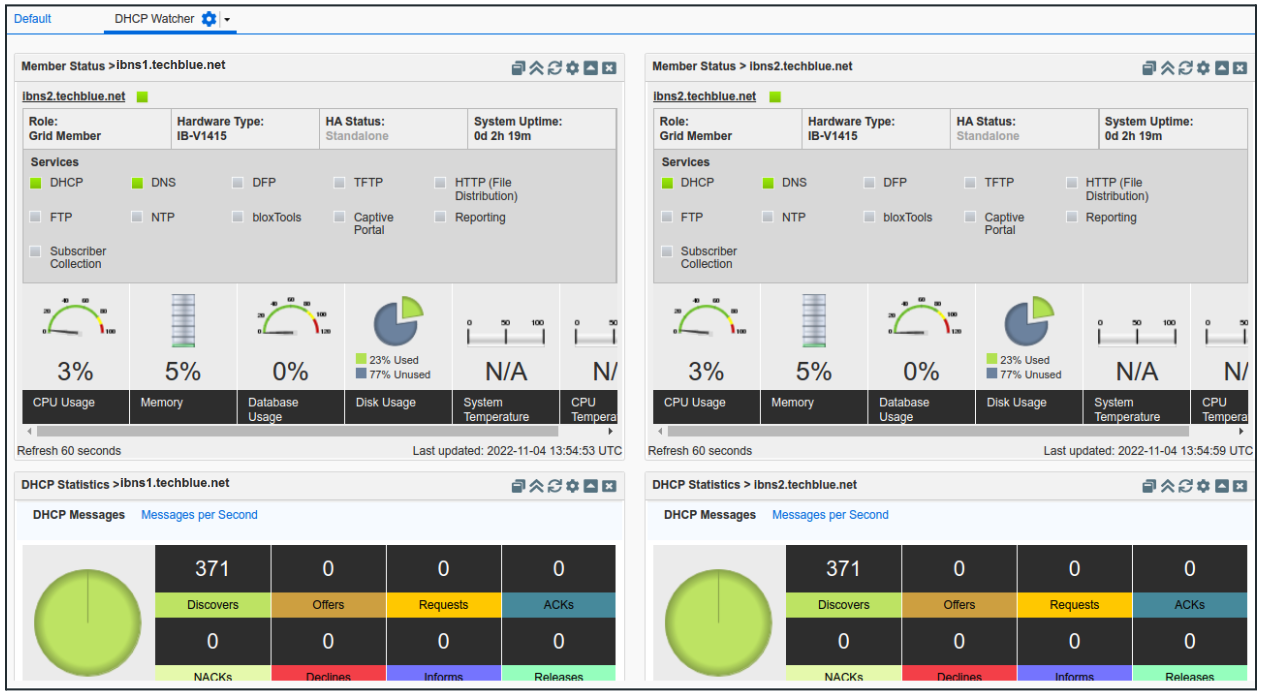Click the DHCP service status indicator on ibns1
1264x696 pixels.
36,182
